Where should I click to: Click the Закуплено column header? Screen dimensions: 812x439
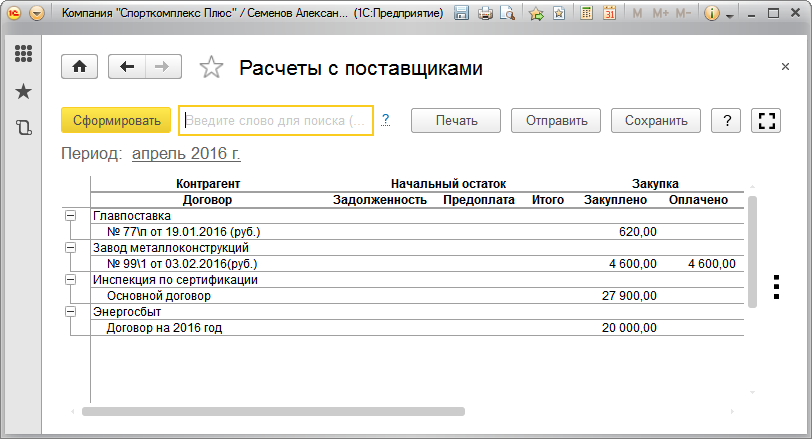615,200
